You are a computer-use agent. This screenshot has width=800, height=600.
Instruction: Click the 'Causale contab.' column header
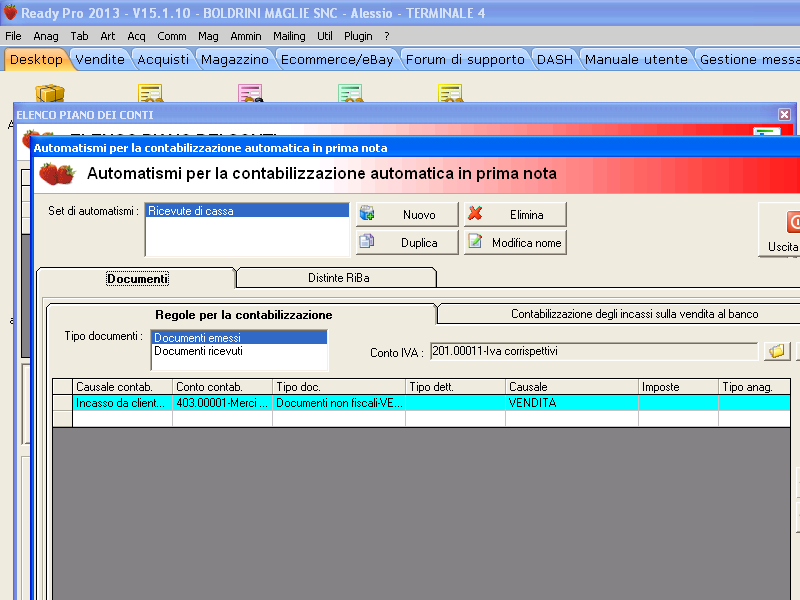click(x=122, y=387)
